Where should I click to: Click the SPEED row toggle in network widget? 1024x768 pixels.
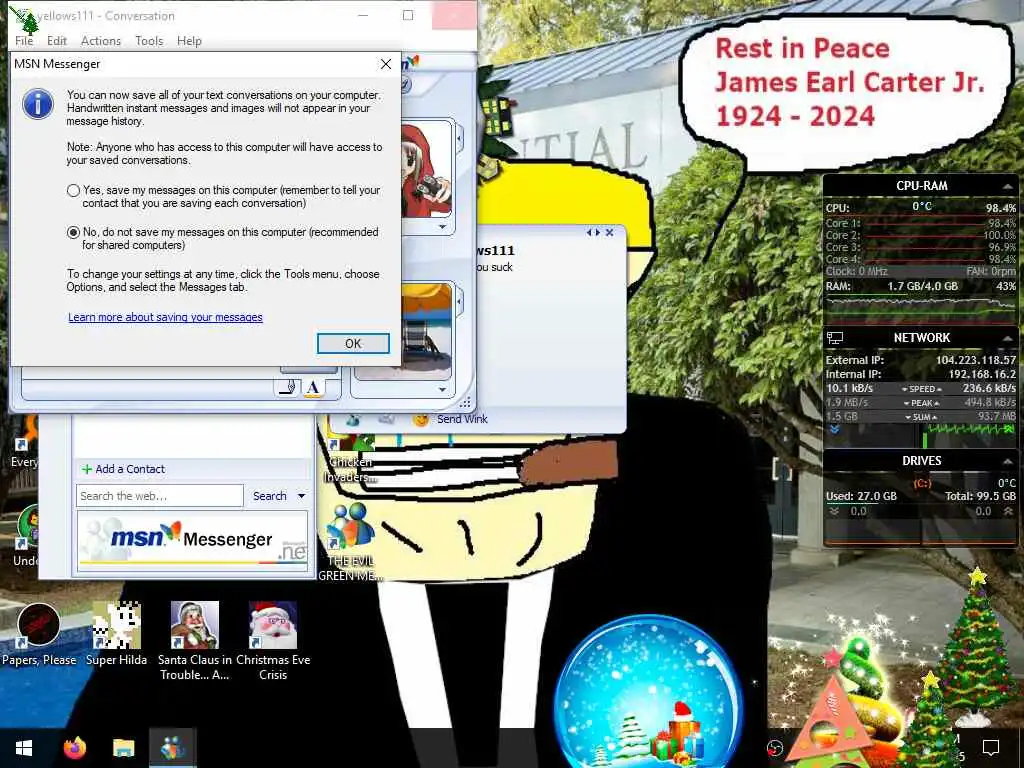pos(921,389)
